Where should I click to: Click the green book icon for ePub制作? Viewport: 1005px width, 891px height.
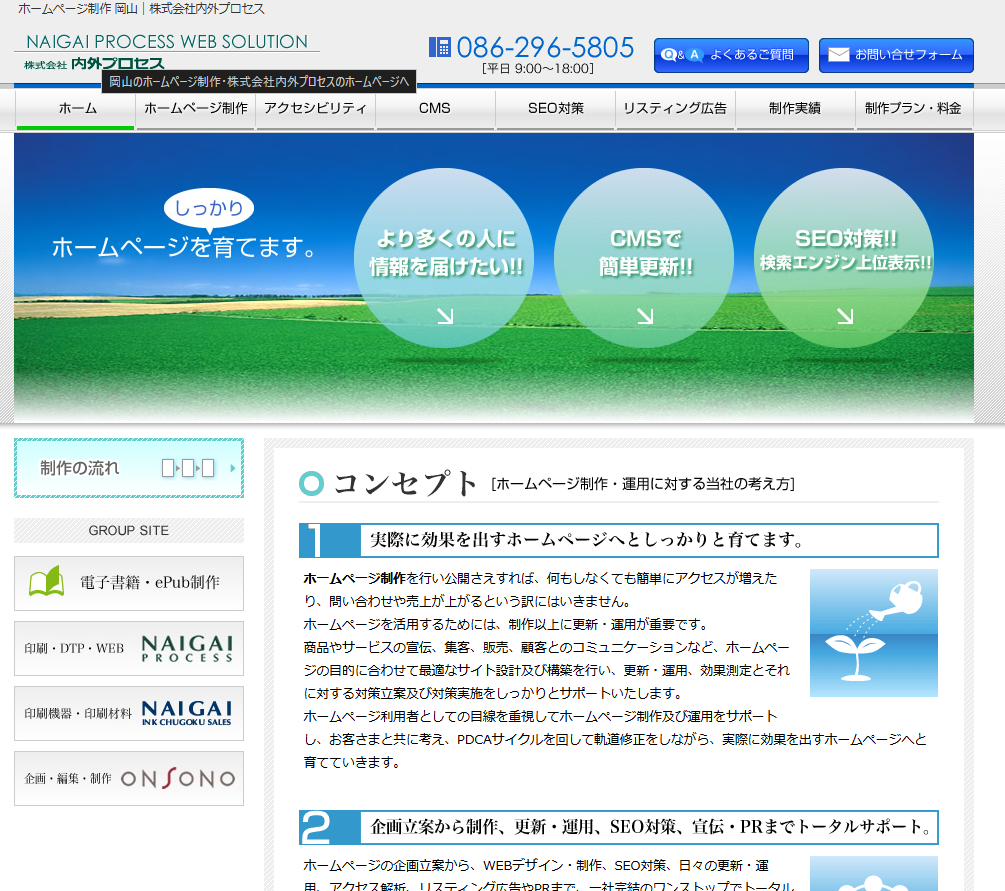[46, 582]
